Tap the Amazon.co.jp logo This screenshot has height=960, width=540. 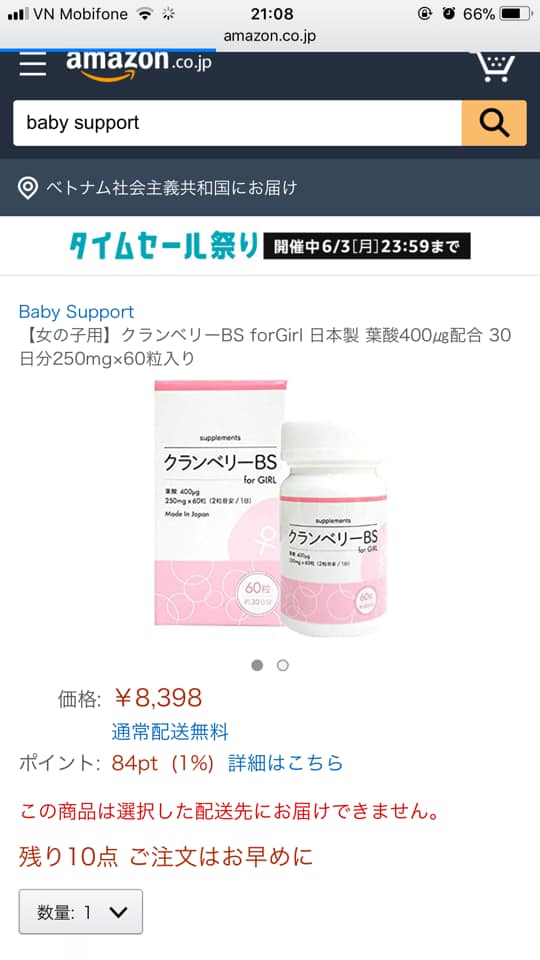pos(139,66)
